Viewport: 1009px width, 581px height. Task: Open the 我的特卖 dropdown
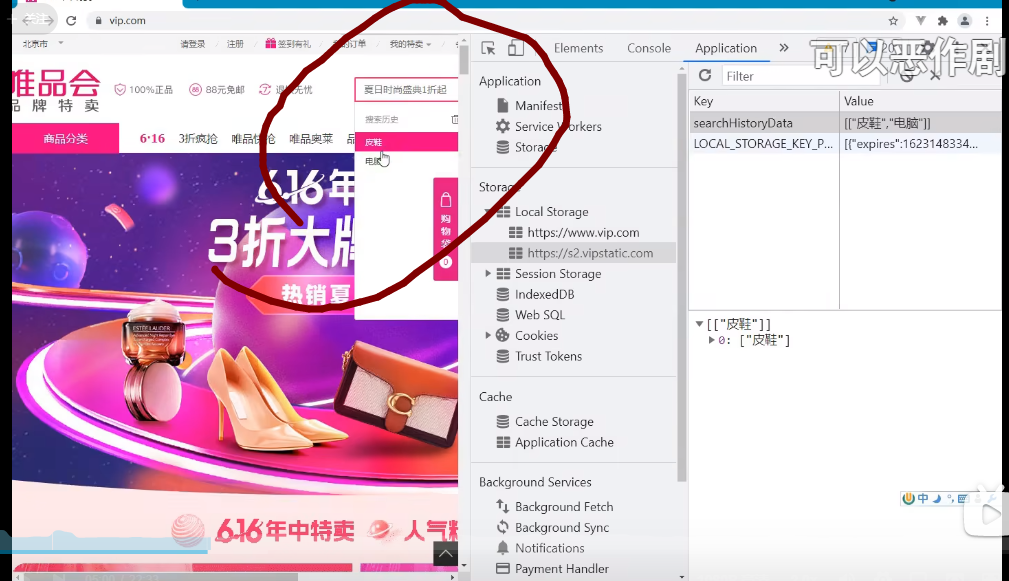(x=410, y=44)
